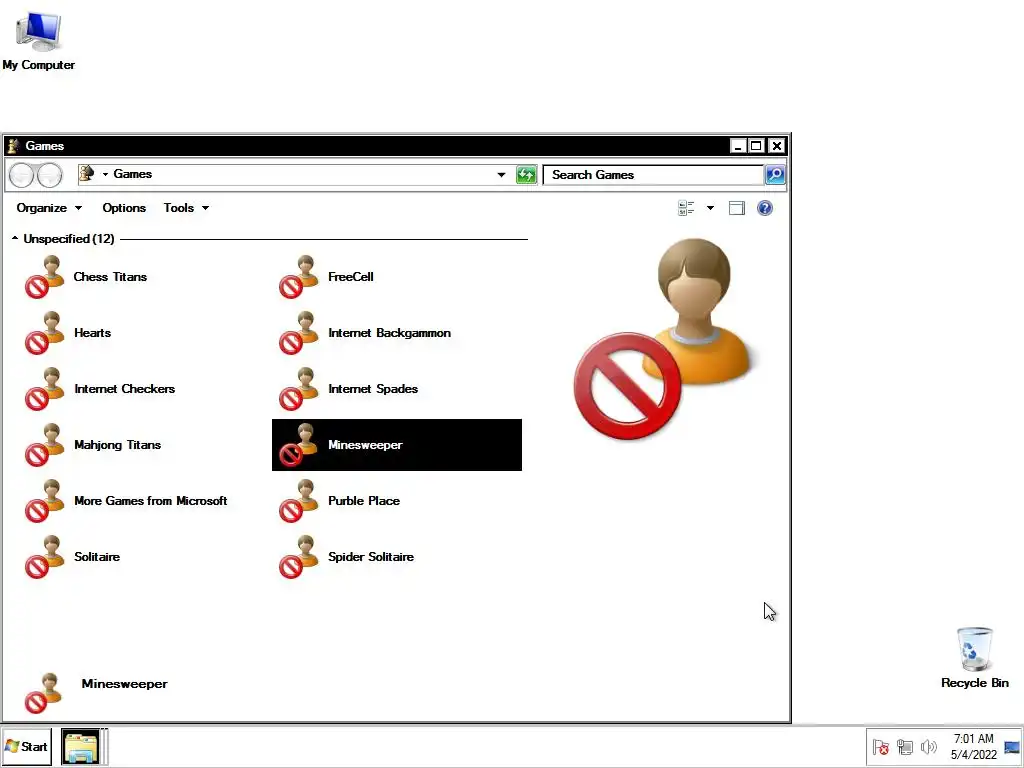Click the green Refresh button
This screenshot has height=768, width=1024.
click(x=526, y=175)
